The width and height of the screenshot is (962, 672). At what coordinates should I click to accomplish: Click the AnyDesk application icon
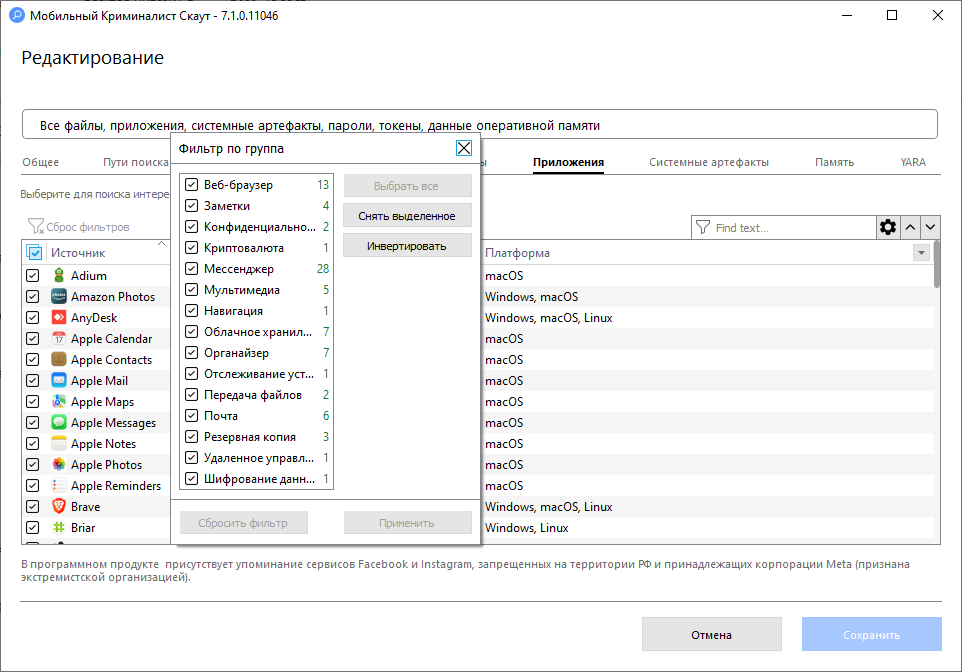pos(59,318)
